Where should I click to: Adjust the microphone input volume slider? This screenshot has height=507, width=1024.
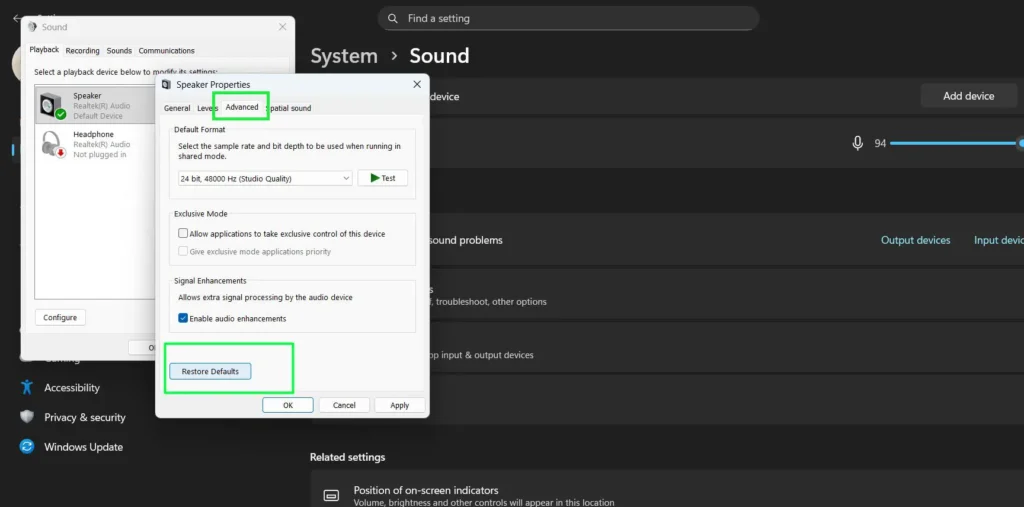coord(957,143)
